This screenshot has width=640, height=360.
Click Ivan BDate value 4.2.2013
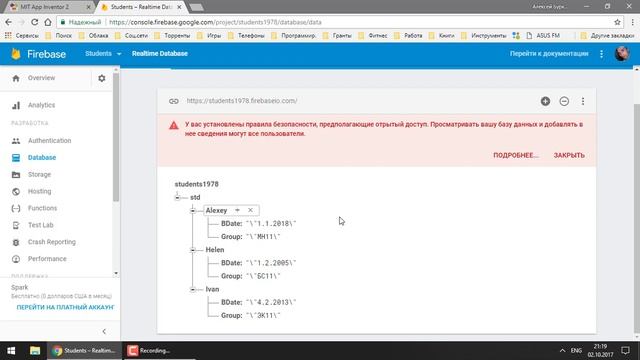pyautogui.click(x=271, y=302)
